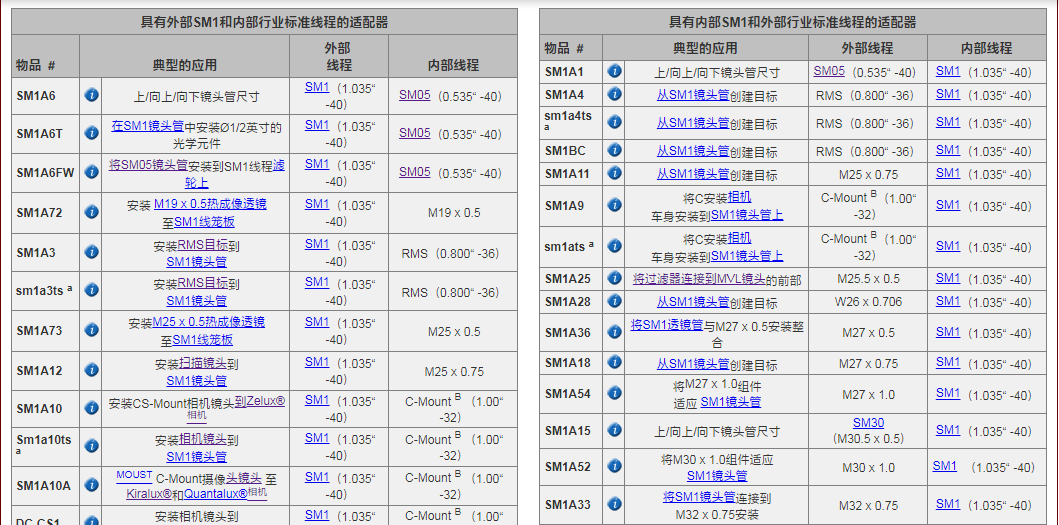Open info icon in SM1BC row

(x=615, y=151)
